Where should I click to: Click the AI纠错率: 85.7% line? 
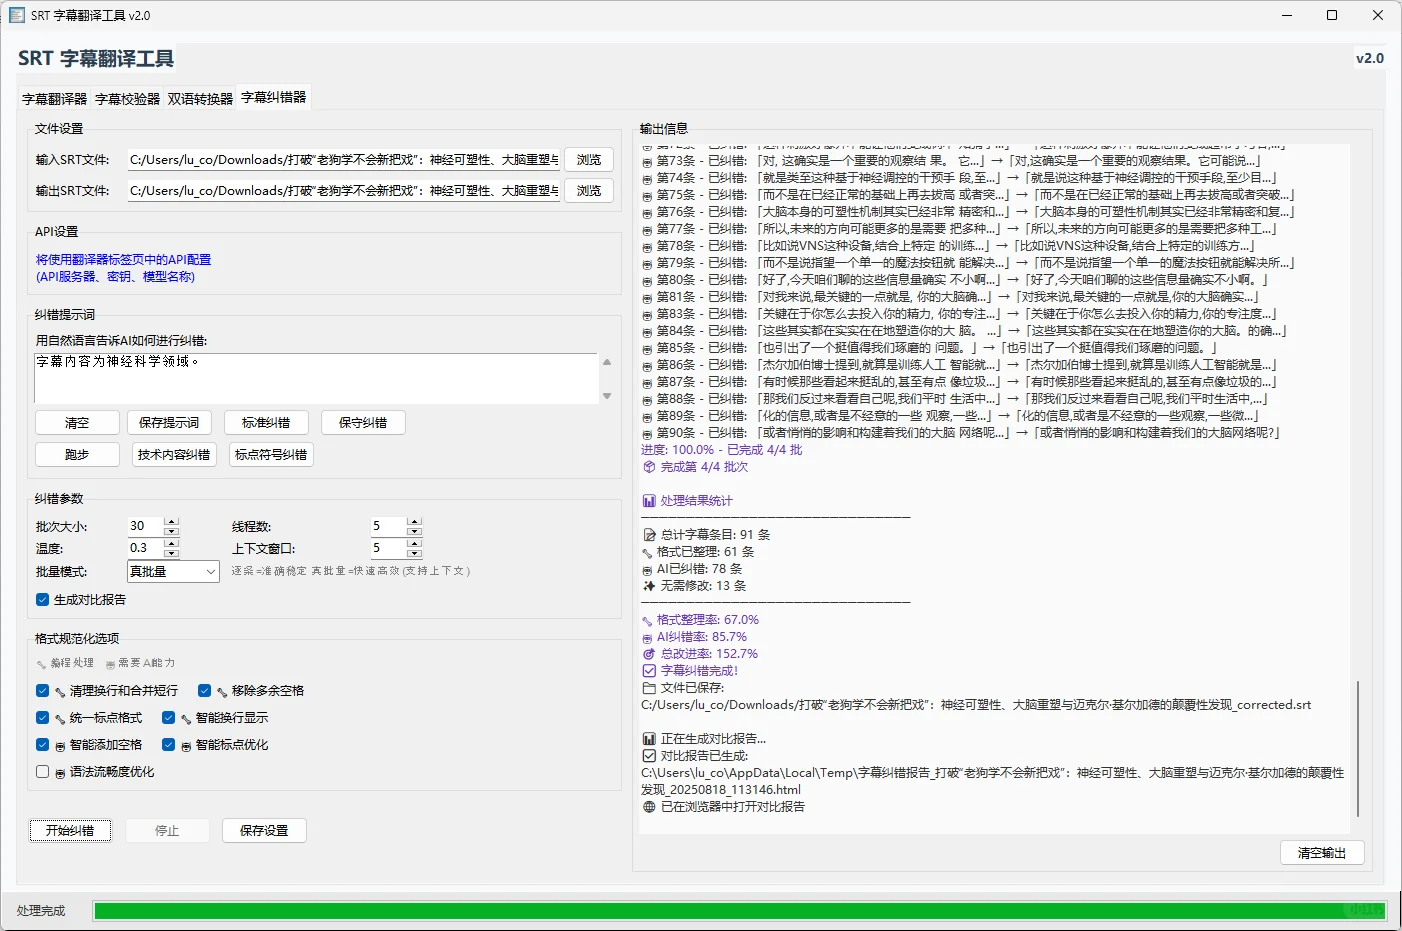[694, 637]
